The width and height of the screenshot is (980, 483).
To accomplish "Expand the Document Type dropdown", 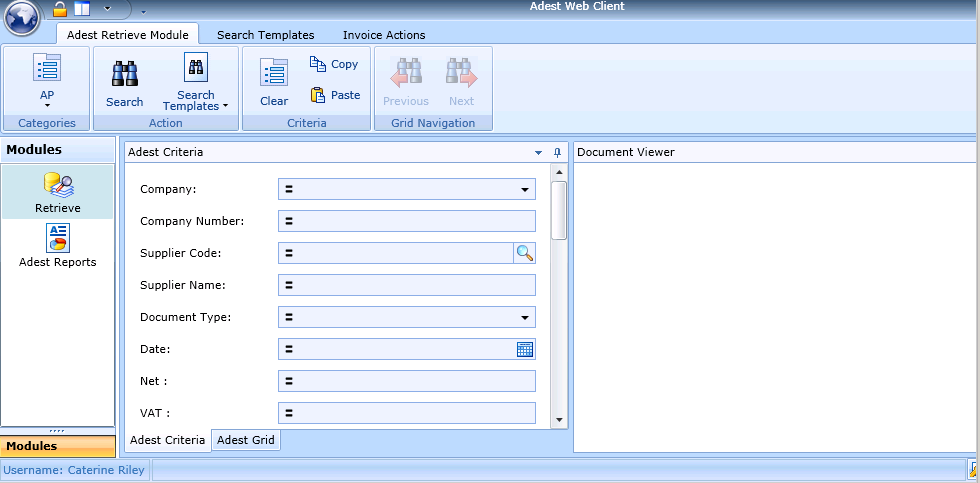I will [525, 317].
